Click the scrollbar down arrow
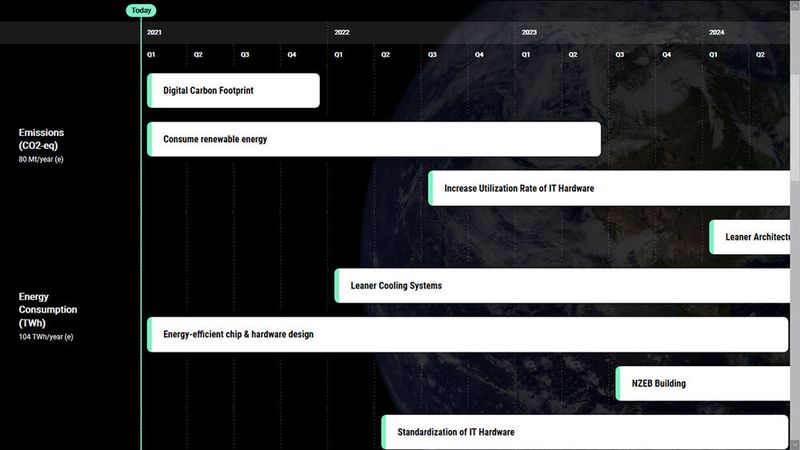The image size is (800, 450). (795, 445)
